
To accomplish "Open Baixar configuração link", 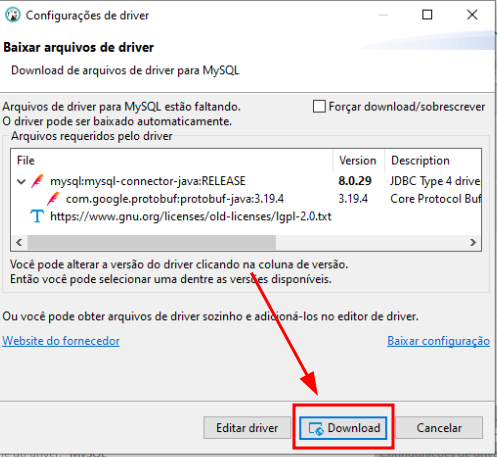I will click(x=438, y=341).
